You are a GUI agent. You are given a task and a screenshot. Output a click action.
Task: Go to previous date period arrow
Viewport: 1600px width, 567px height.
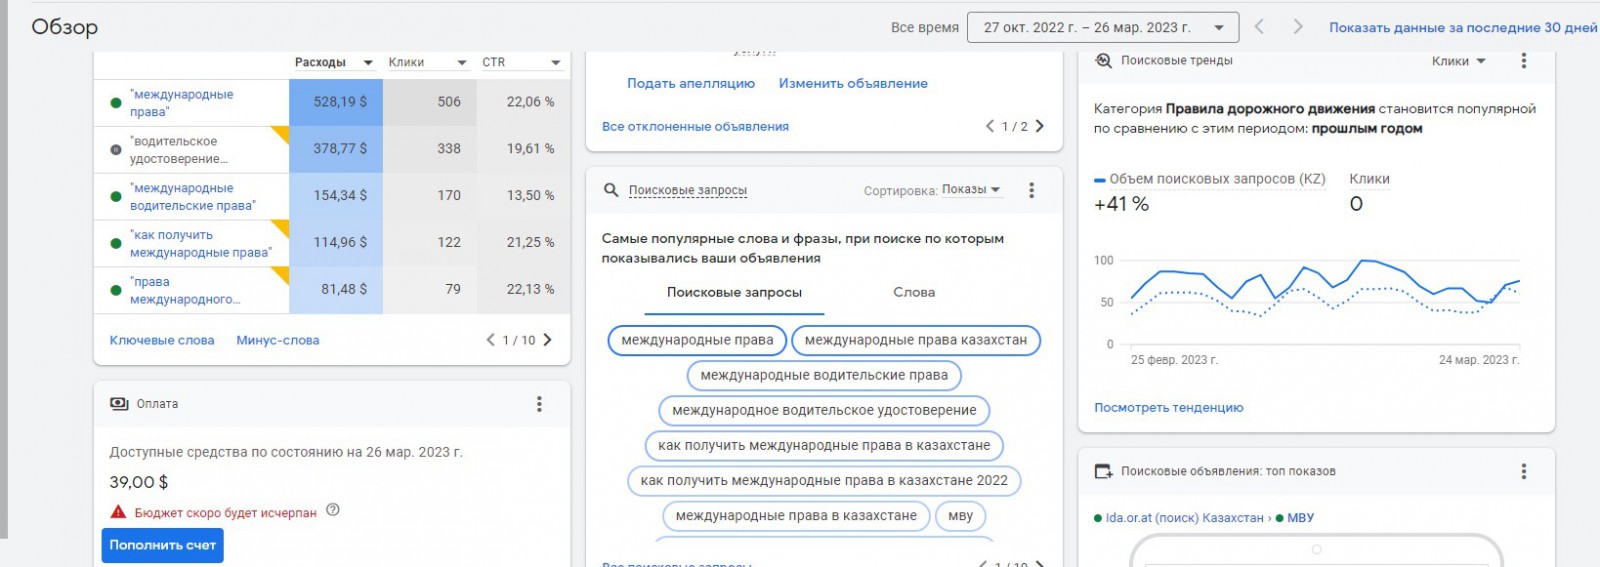point(1260,27)
